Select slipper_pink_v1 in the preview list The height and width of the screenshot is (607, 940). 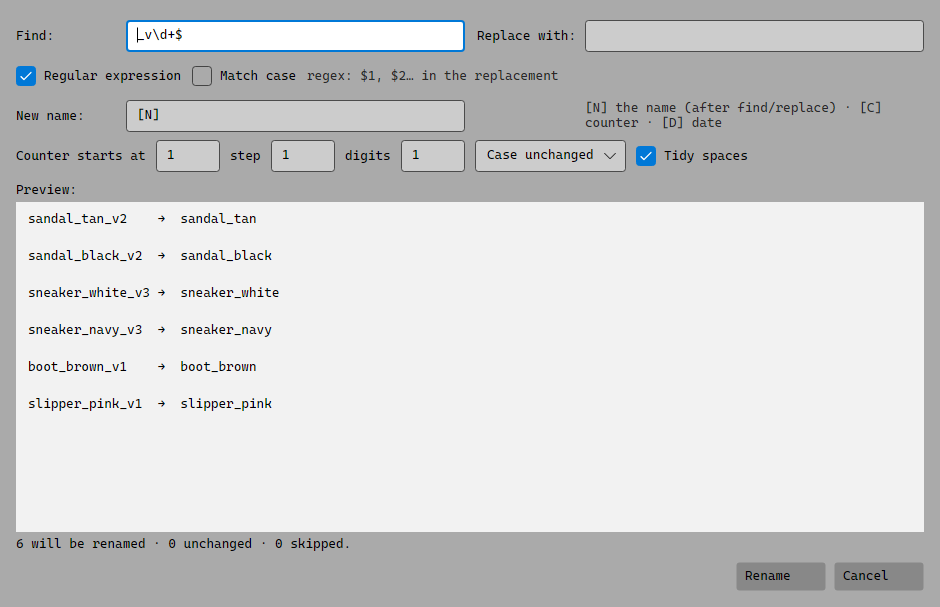85,404
